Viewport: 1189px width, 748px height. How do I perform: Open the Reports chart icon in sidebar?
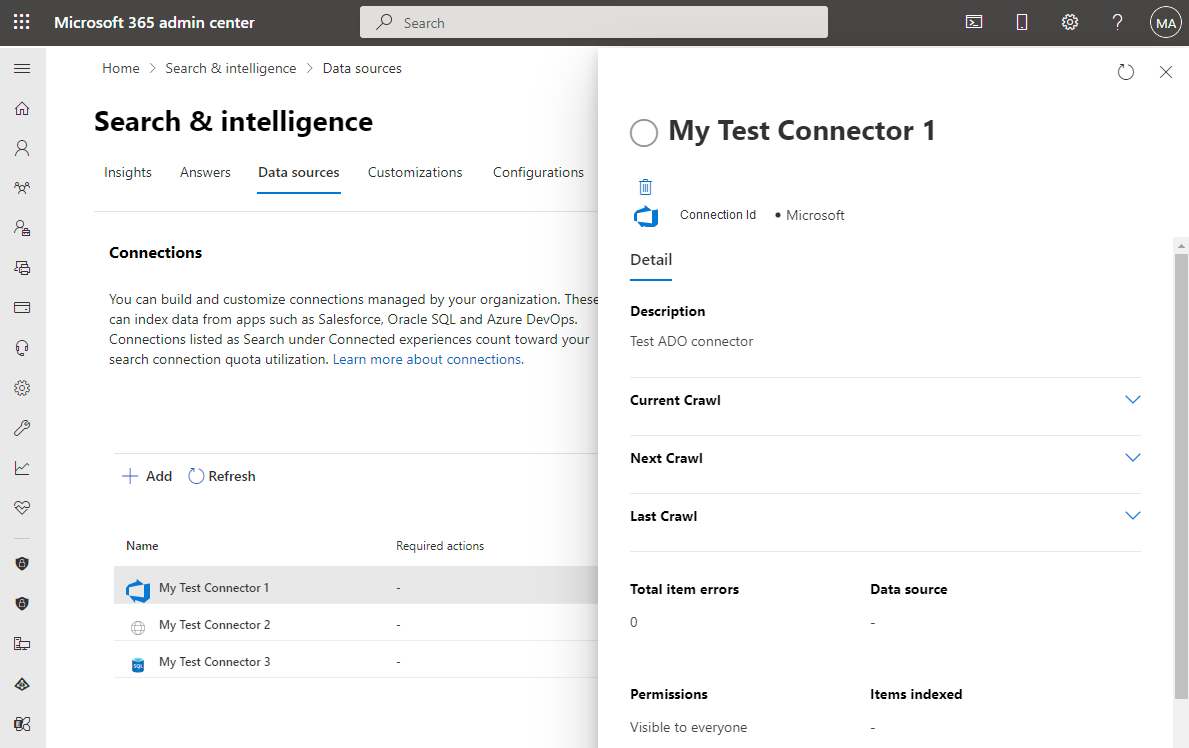click(22, 467)
